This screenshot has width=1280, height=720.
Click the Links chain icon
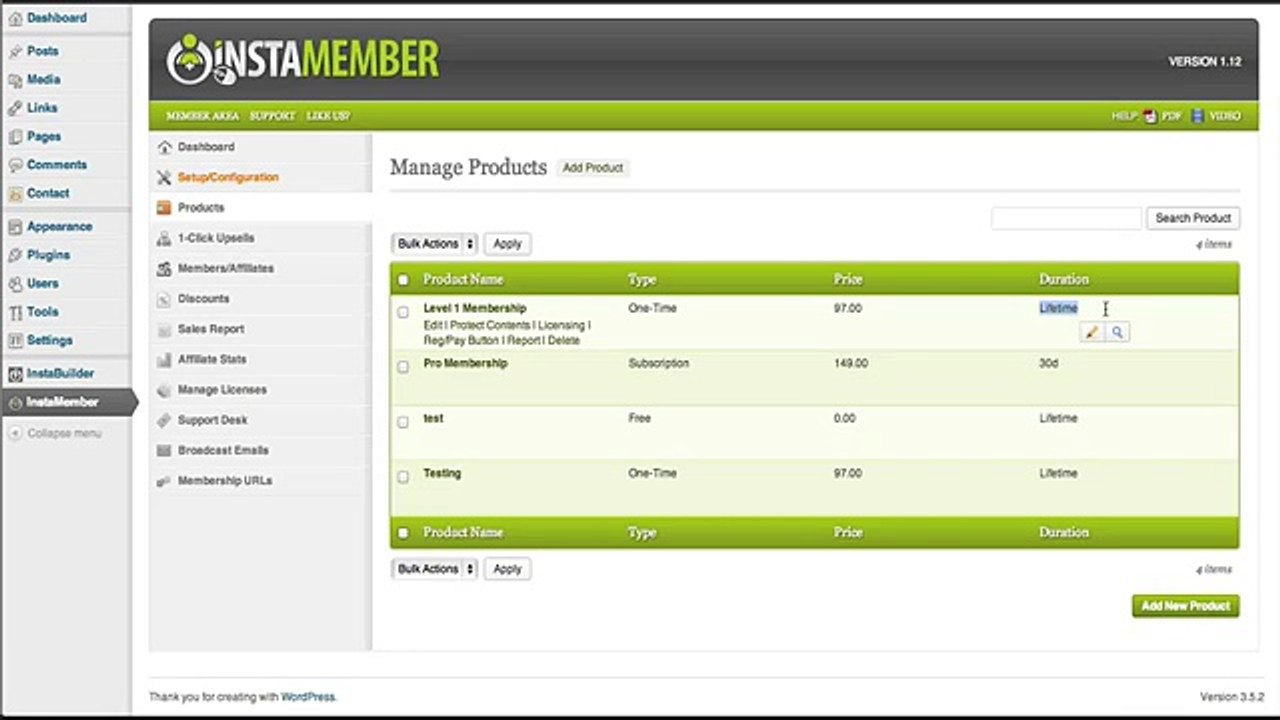click(15, 108)
